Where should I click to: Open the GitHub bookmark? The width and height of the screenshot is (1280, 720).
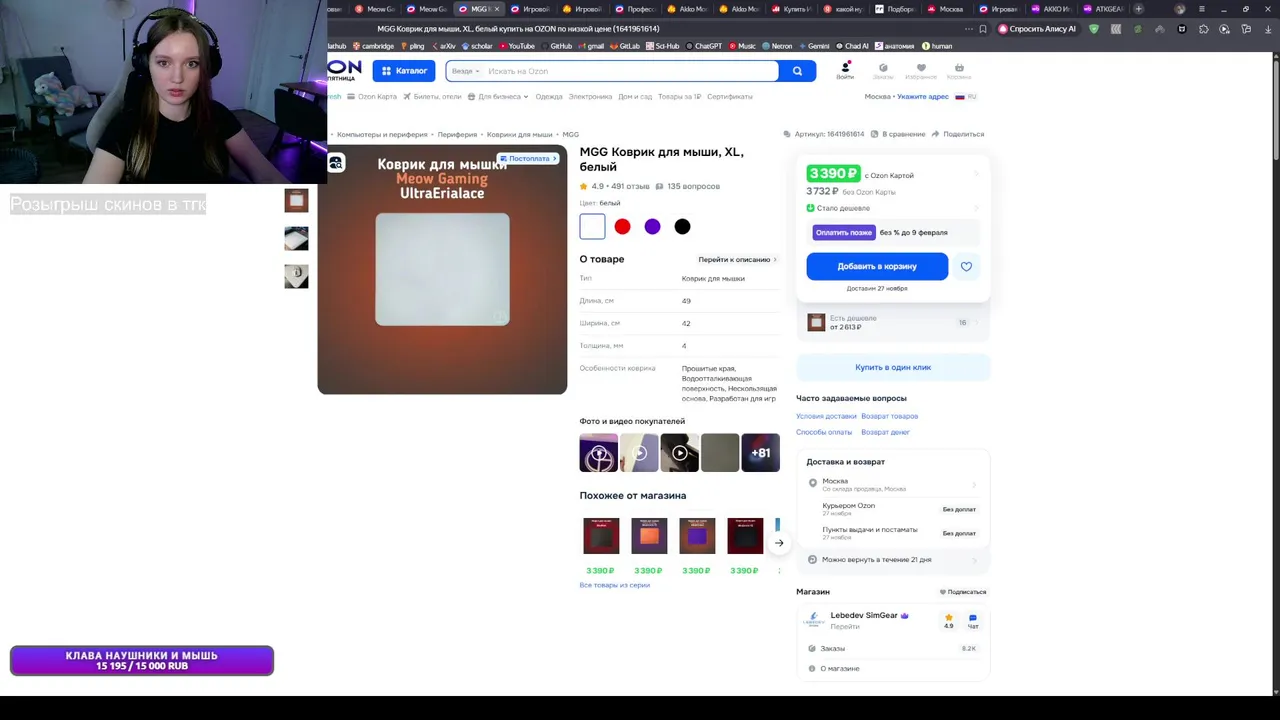pos(557,46)
